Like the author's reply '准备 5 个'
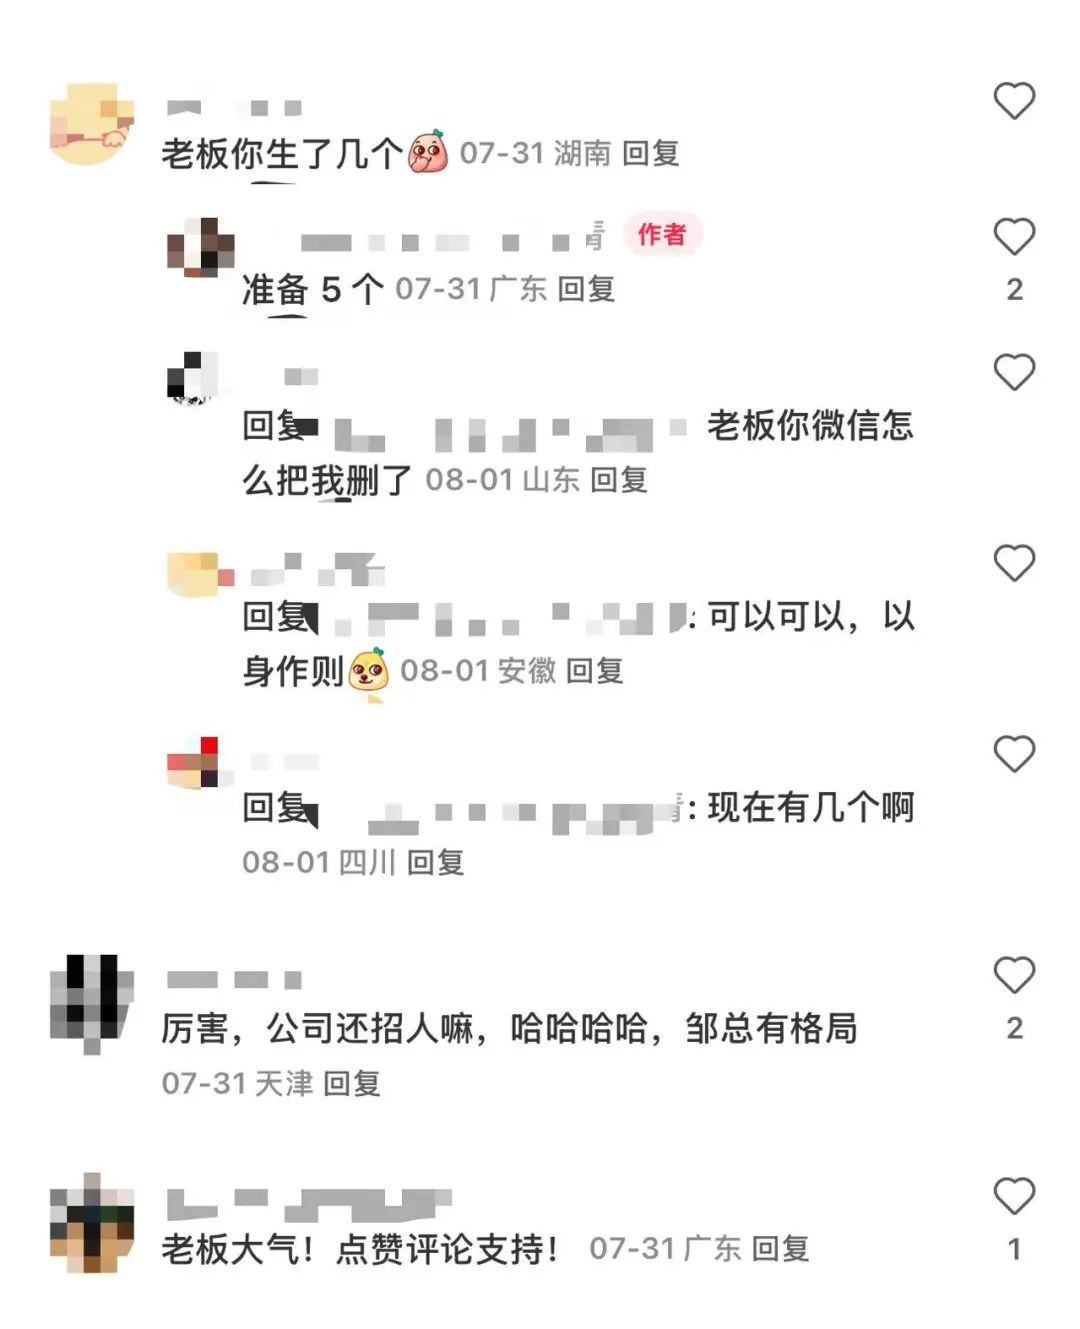1080x1329 pixels. point(1013,237)
